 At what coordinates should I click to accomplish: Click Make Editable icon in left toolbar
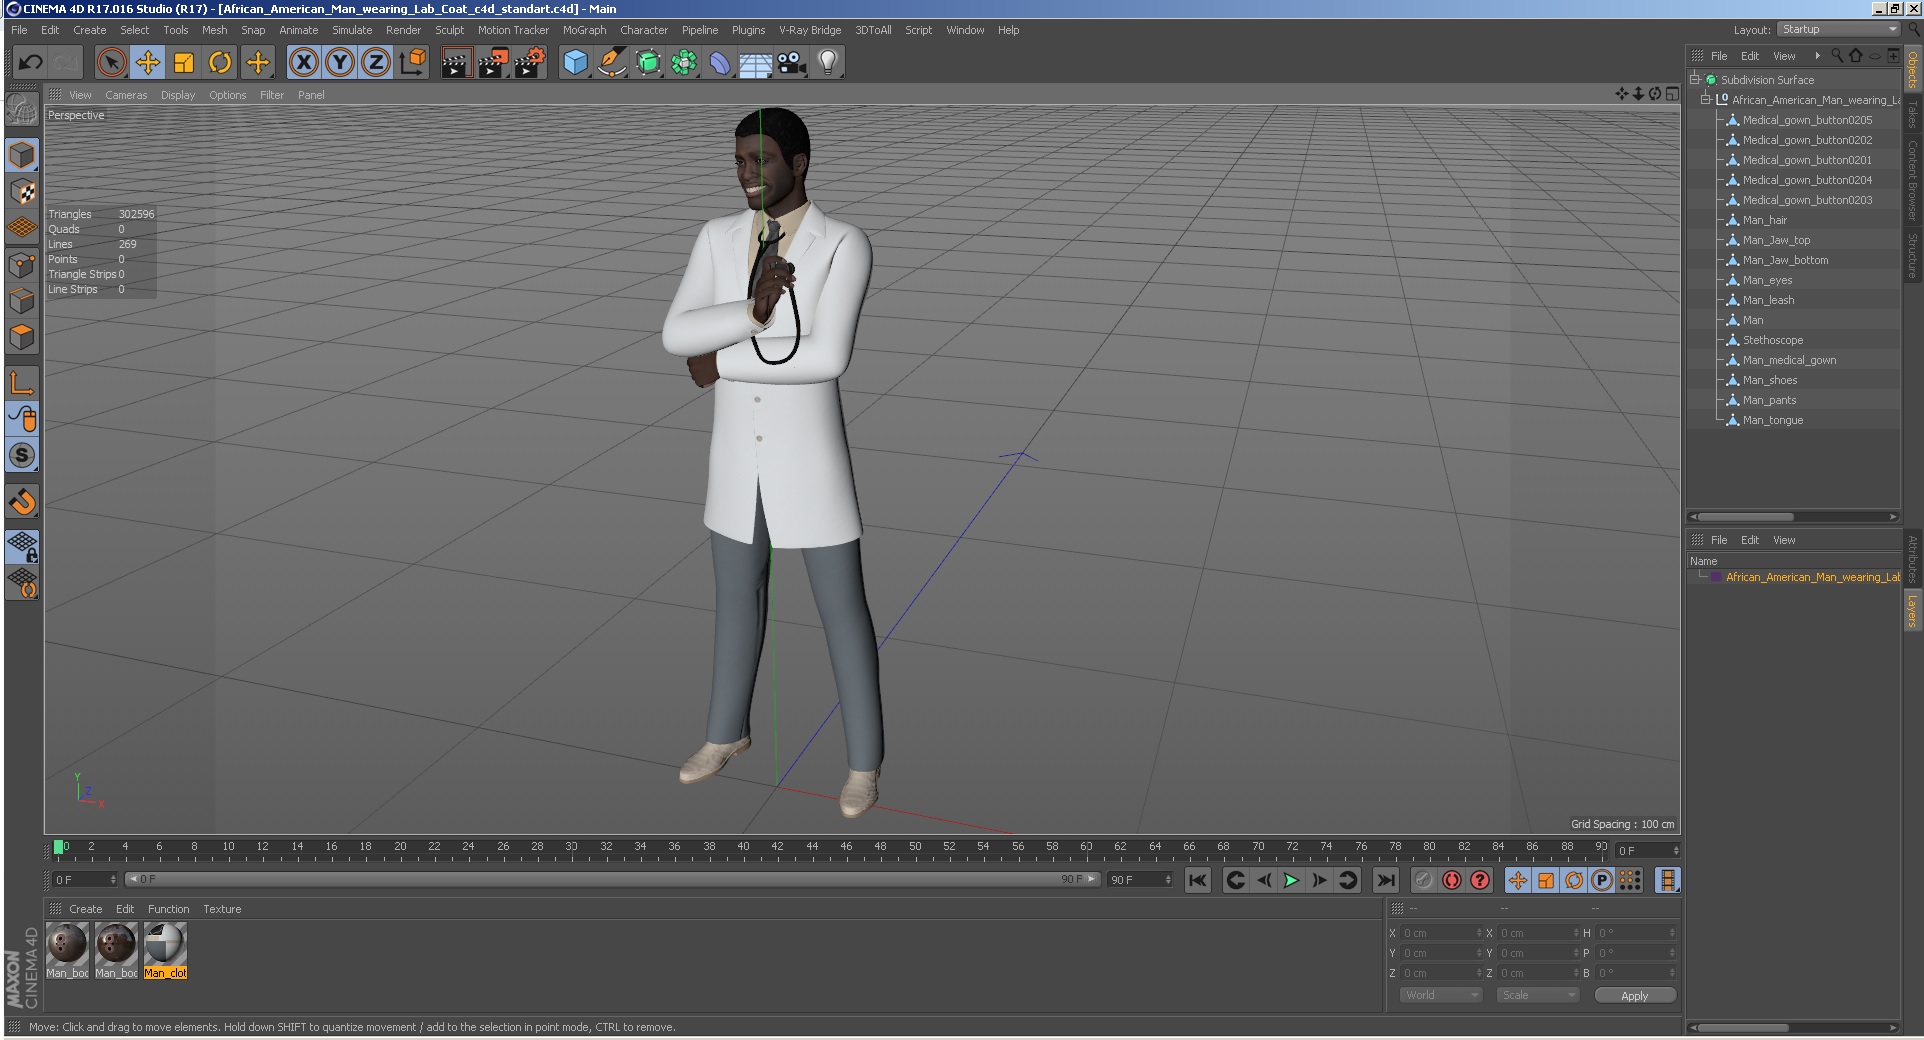point(22,110)
